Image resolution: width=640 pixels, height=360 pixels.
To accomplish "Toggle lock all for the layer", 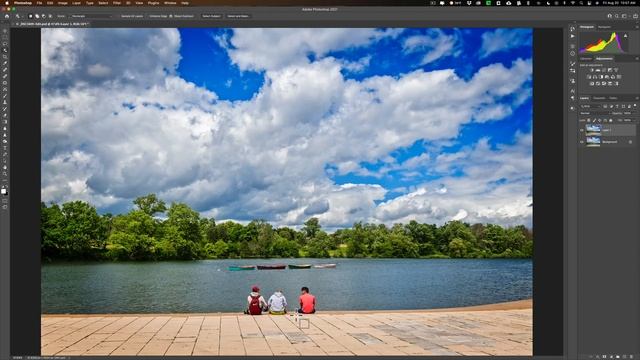I will [610, 120].
